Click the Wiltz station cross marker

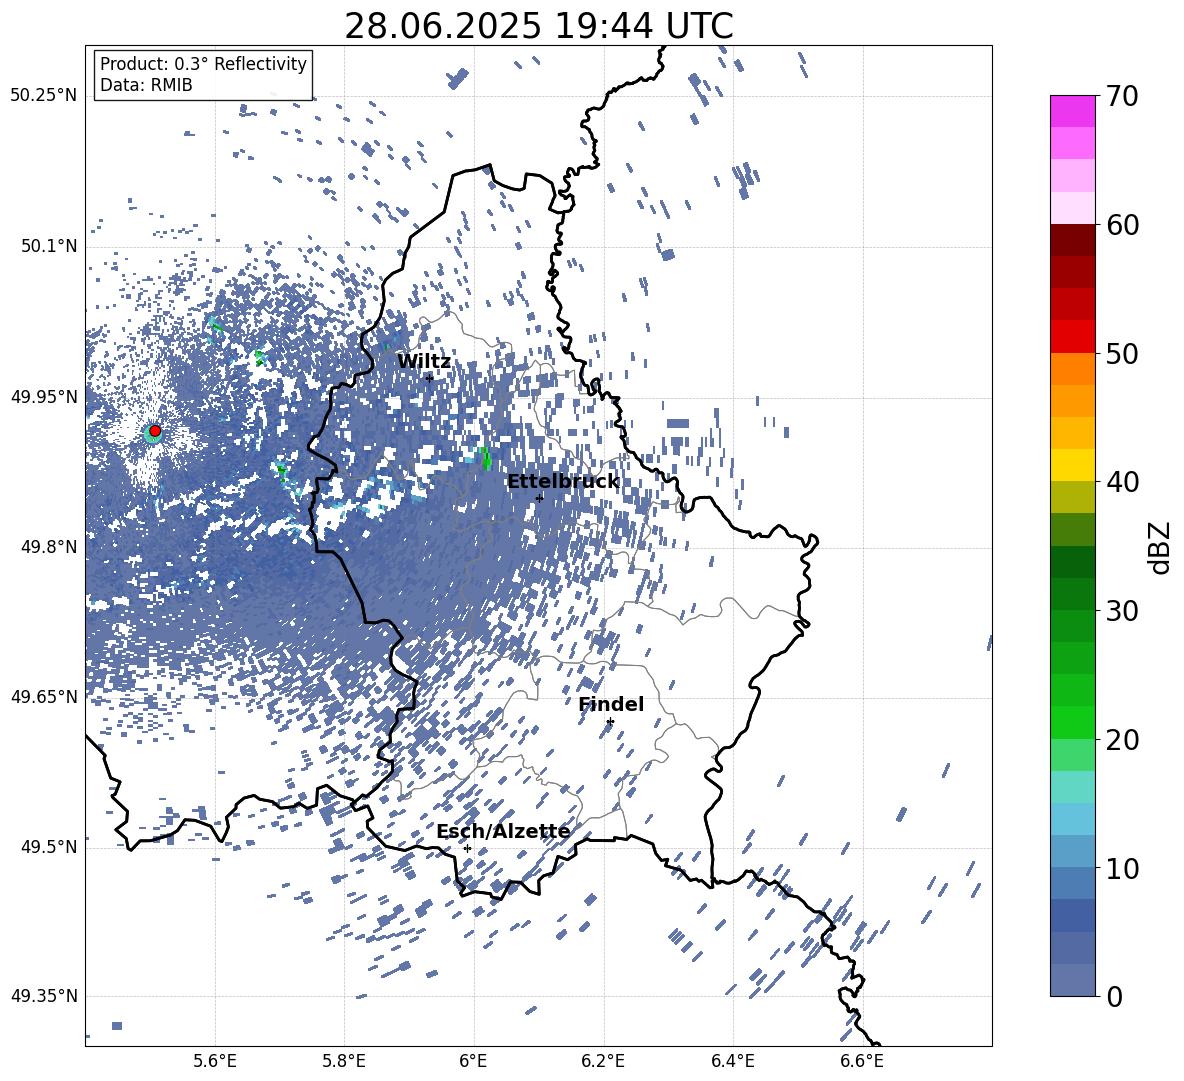tap(429, 378)
